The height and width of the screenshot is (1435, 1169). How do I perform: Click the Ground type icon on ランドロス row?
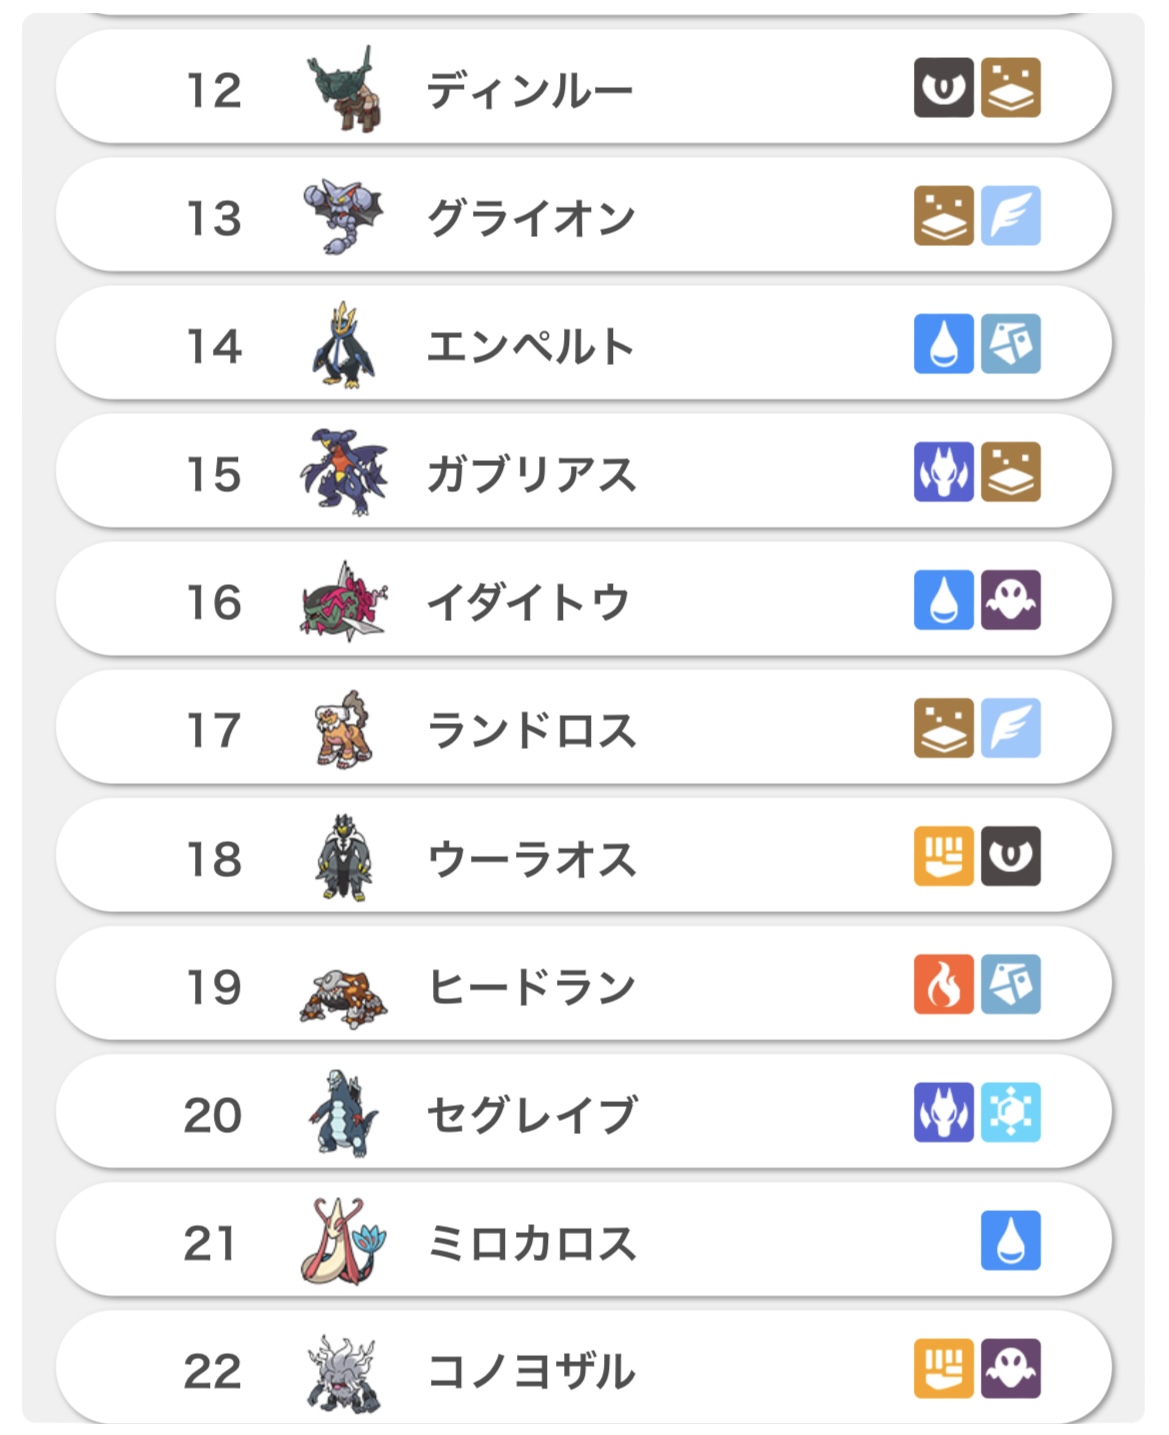point(943,728)
